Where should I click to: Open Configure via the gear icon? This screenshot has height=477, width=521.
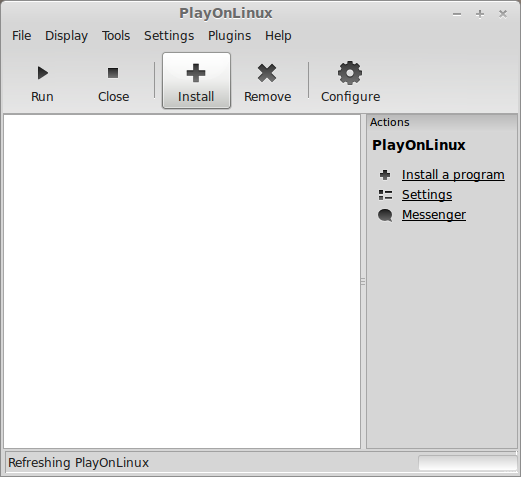tap(350, 73)
